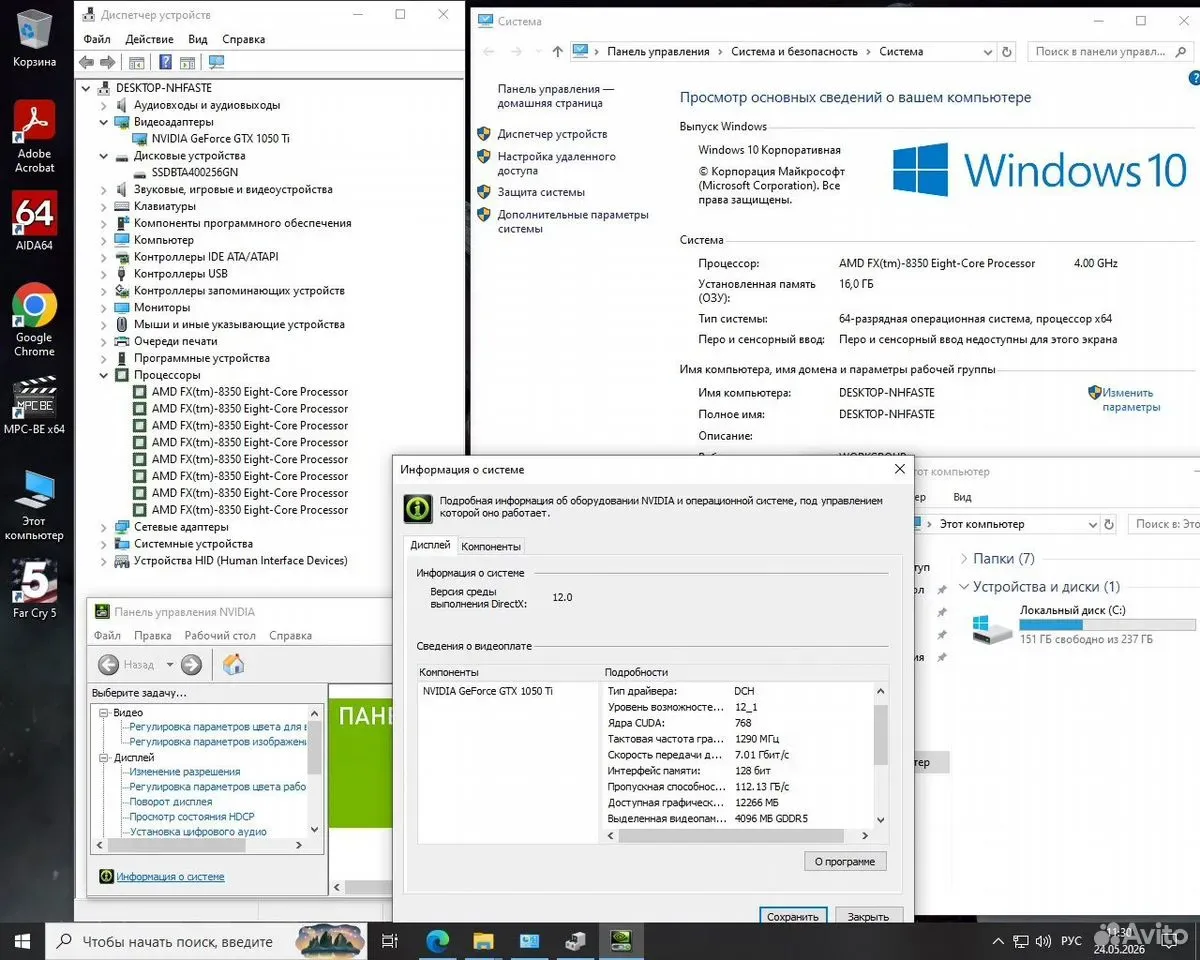The height and width of the screenshot is (960, 1200).
Task: Click the Home icon in NVIDIA control panel
Action: [233, 664]
